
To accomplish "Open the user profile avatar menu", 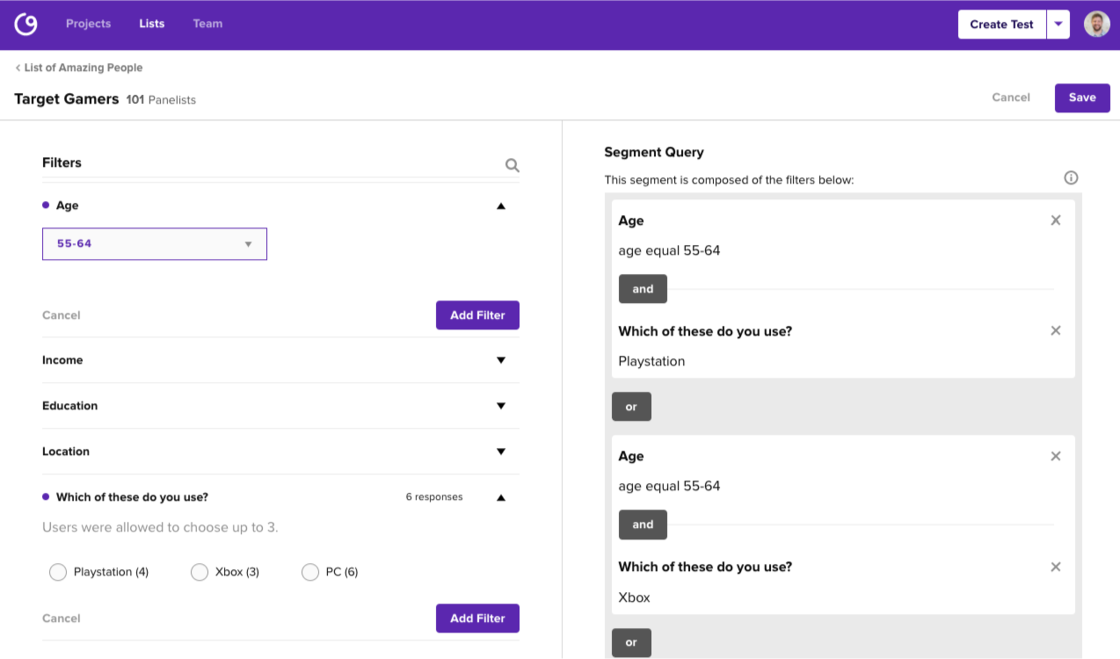I will pos(1096,24).
